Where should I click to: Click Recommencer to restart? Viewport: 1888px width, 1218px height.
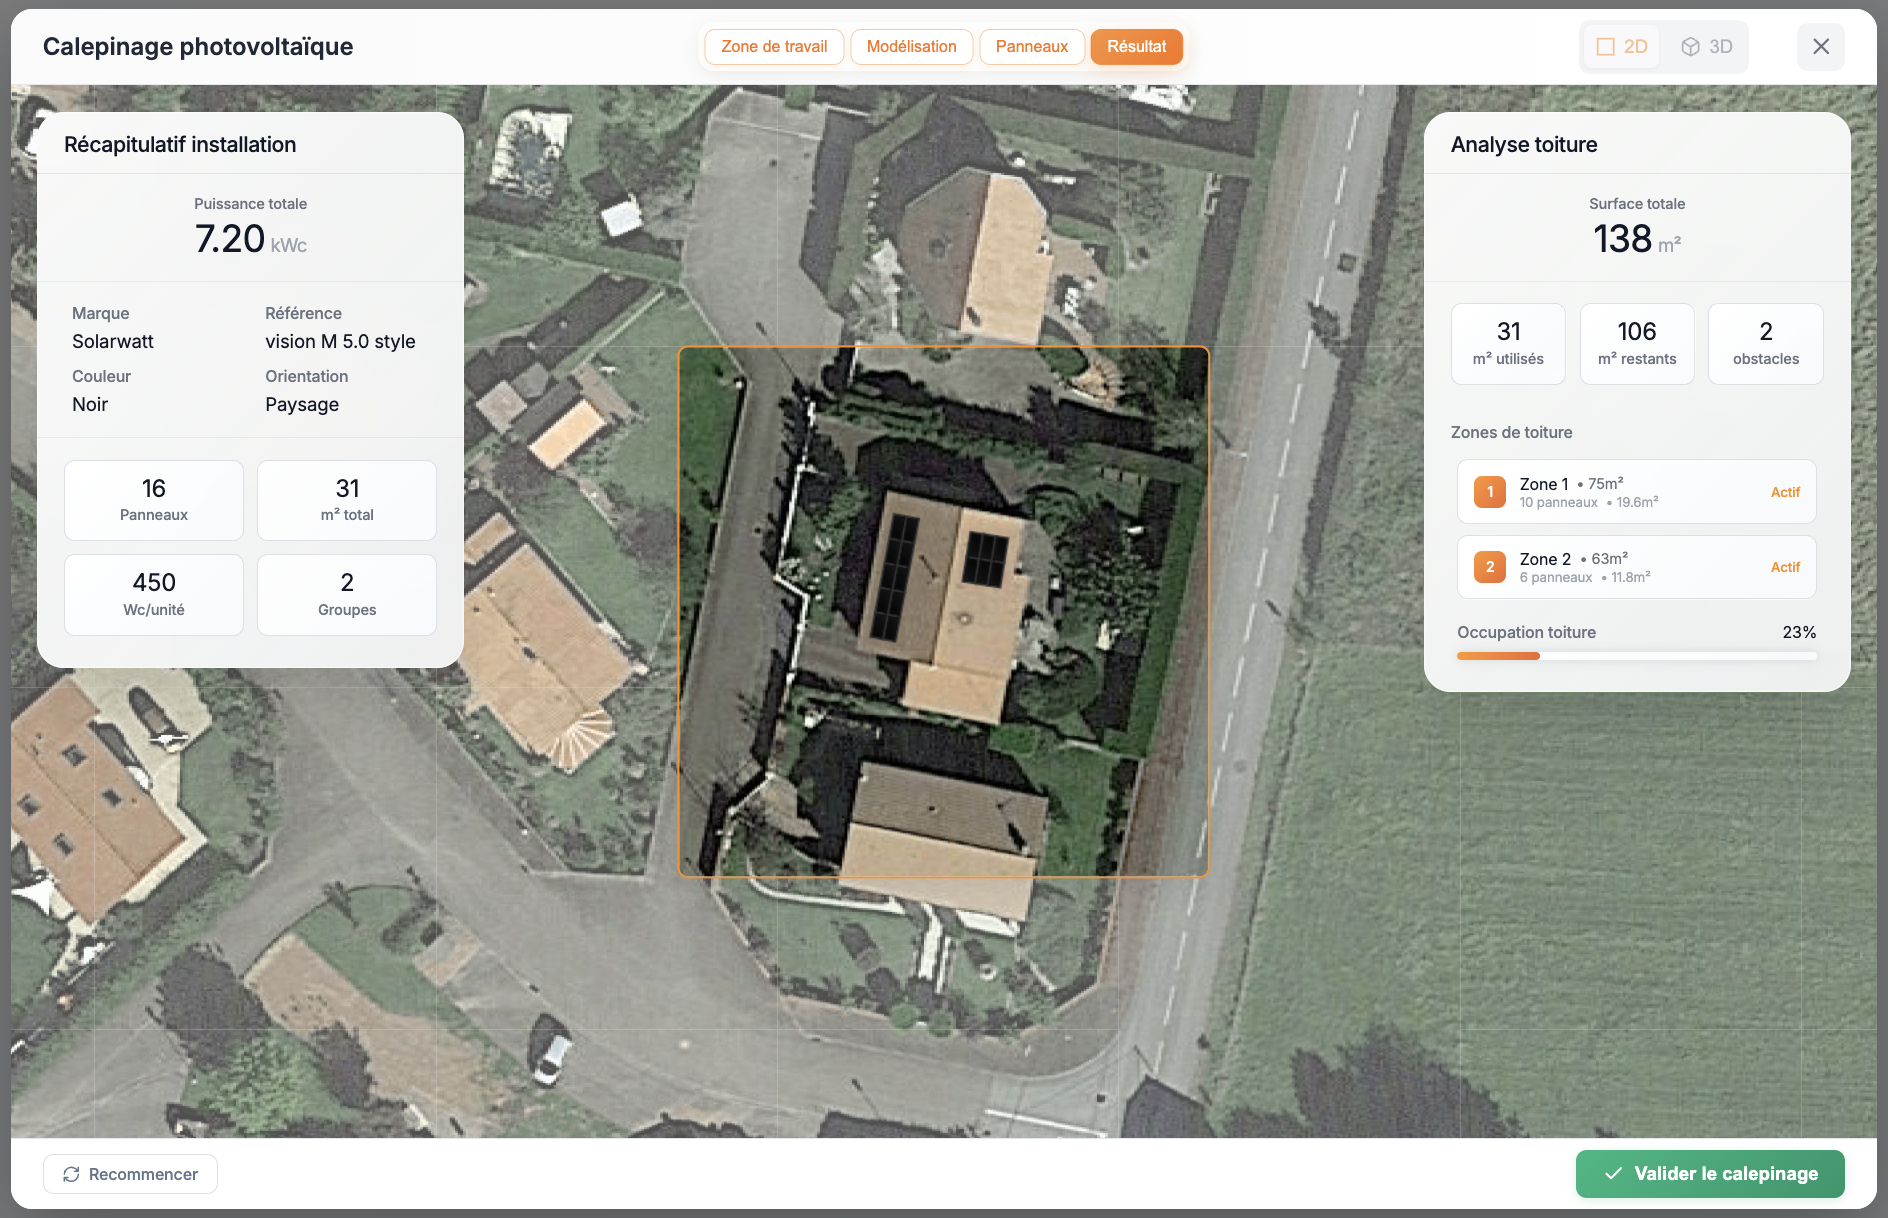[130, 1174]
